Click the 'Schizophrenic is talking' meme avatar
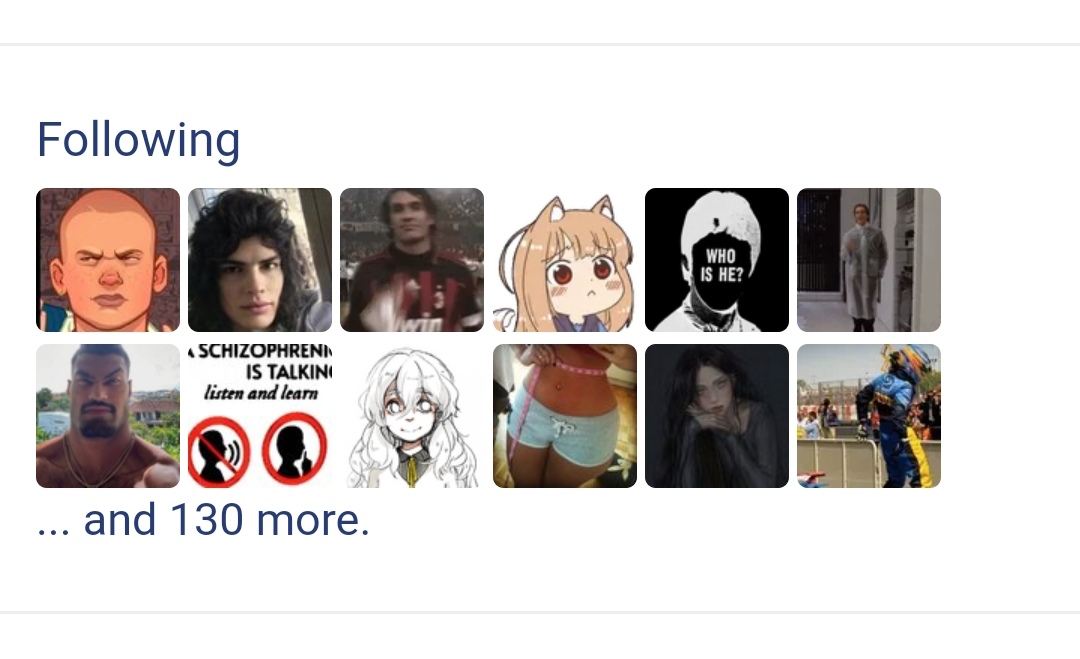 260,416
